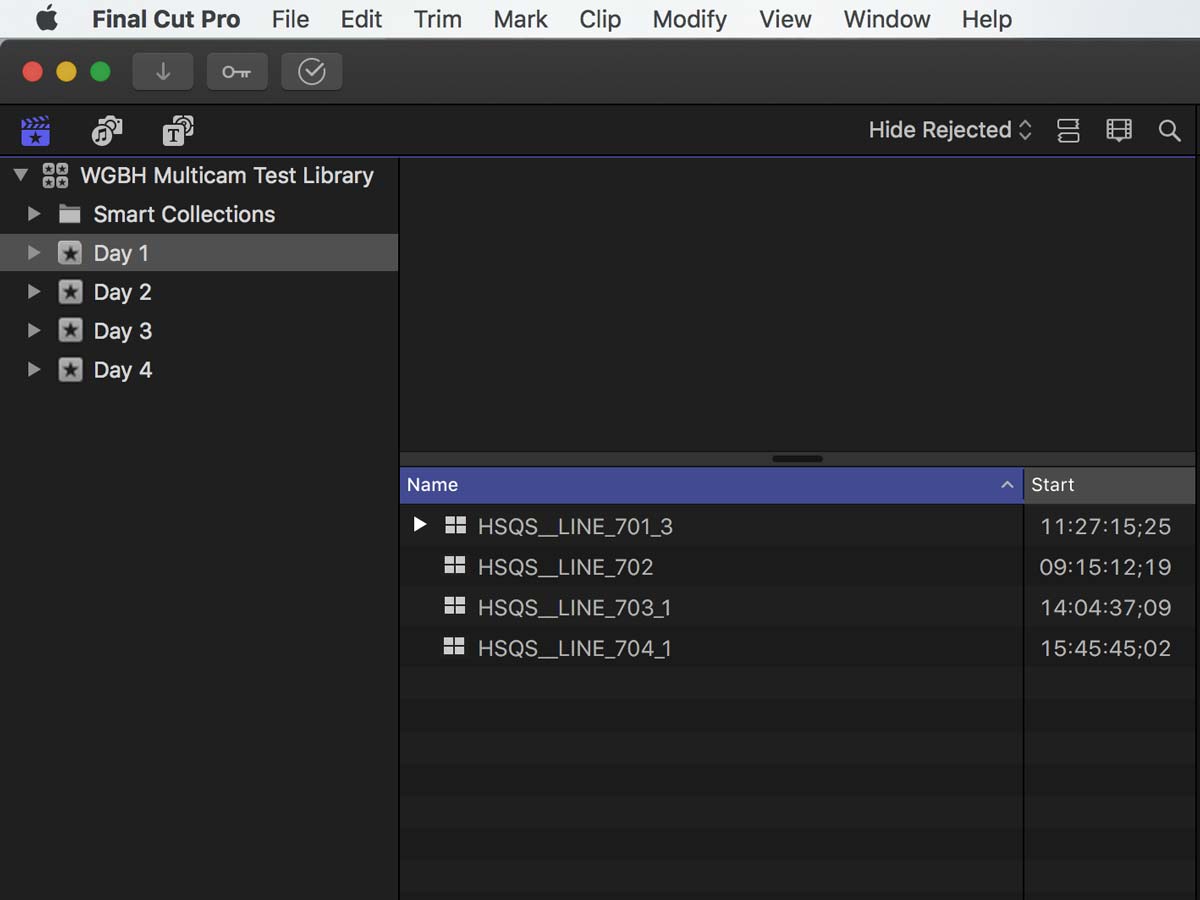Viewport: 1200px width, 900px height.
Task: Expand the Day 3 event triangle
Action: tap(34, 330)
